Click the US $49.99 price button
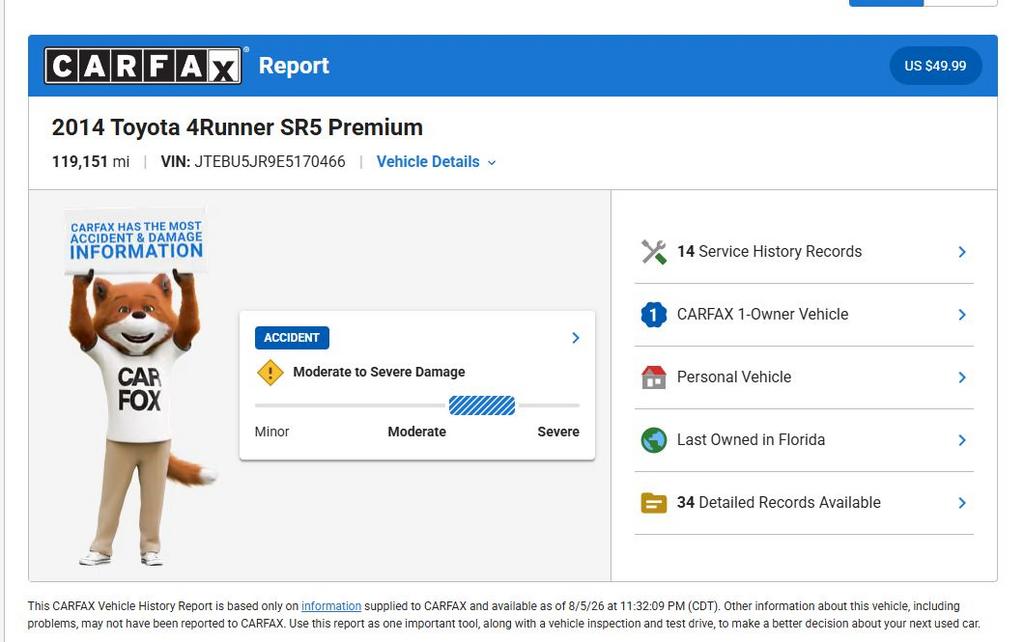Image resolution: width=1024 pixels, height=642 pixels. [935, 65]
